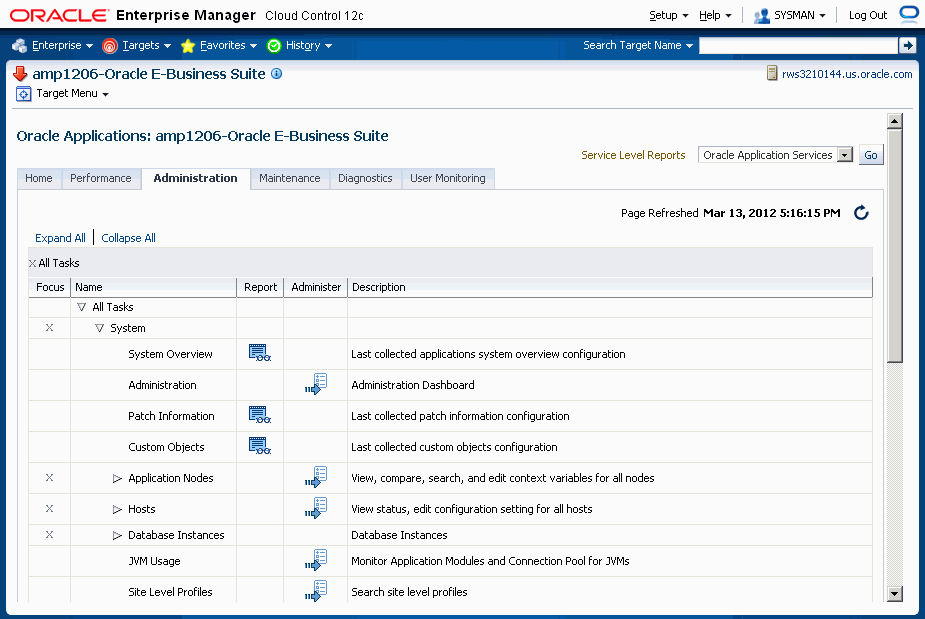Switch to the Maintenance tab

(x=290, y=178)
